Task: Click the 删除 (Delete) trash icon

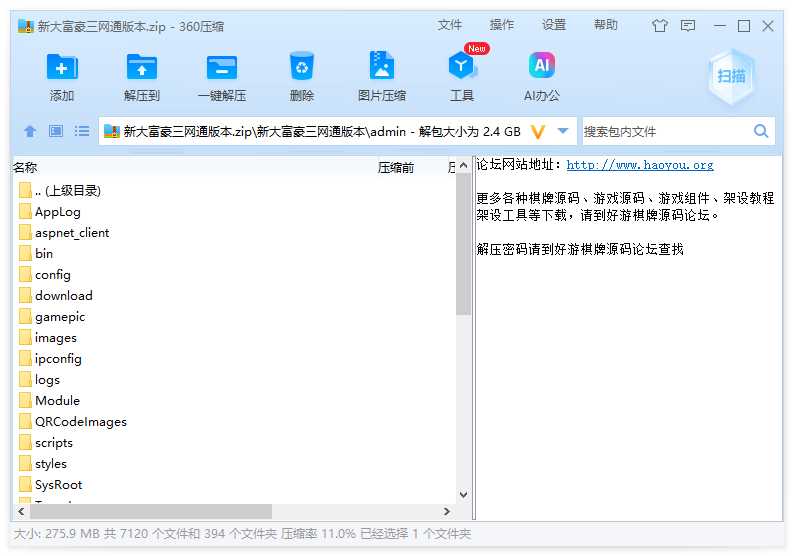Action: (x=302, y=66)
